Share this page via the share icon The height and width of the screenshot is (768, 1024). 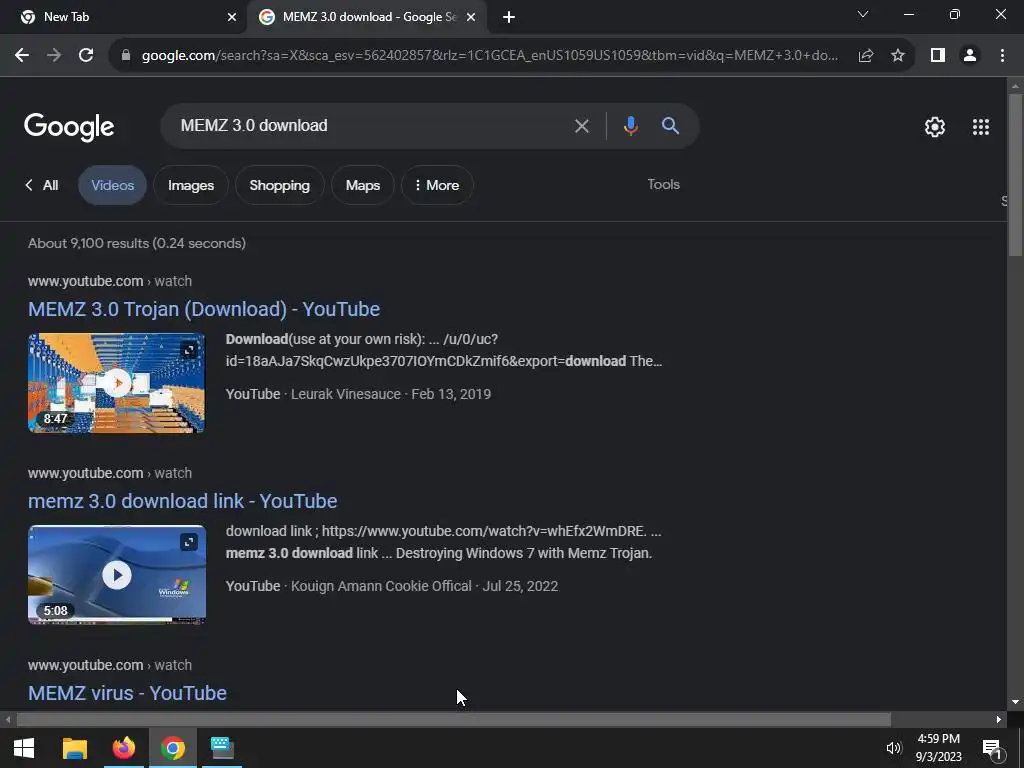tap(866, 56)
